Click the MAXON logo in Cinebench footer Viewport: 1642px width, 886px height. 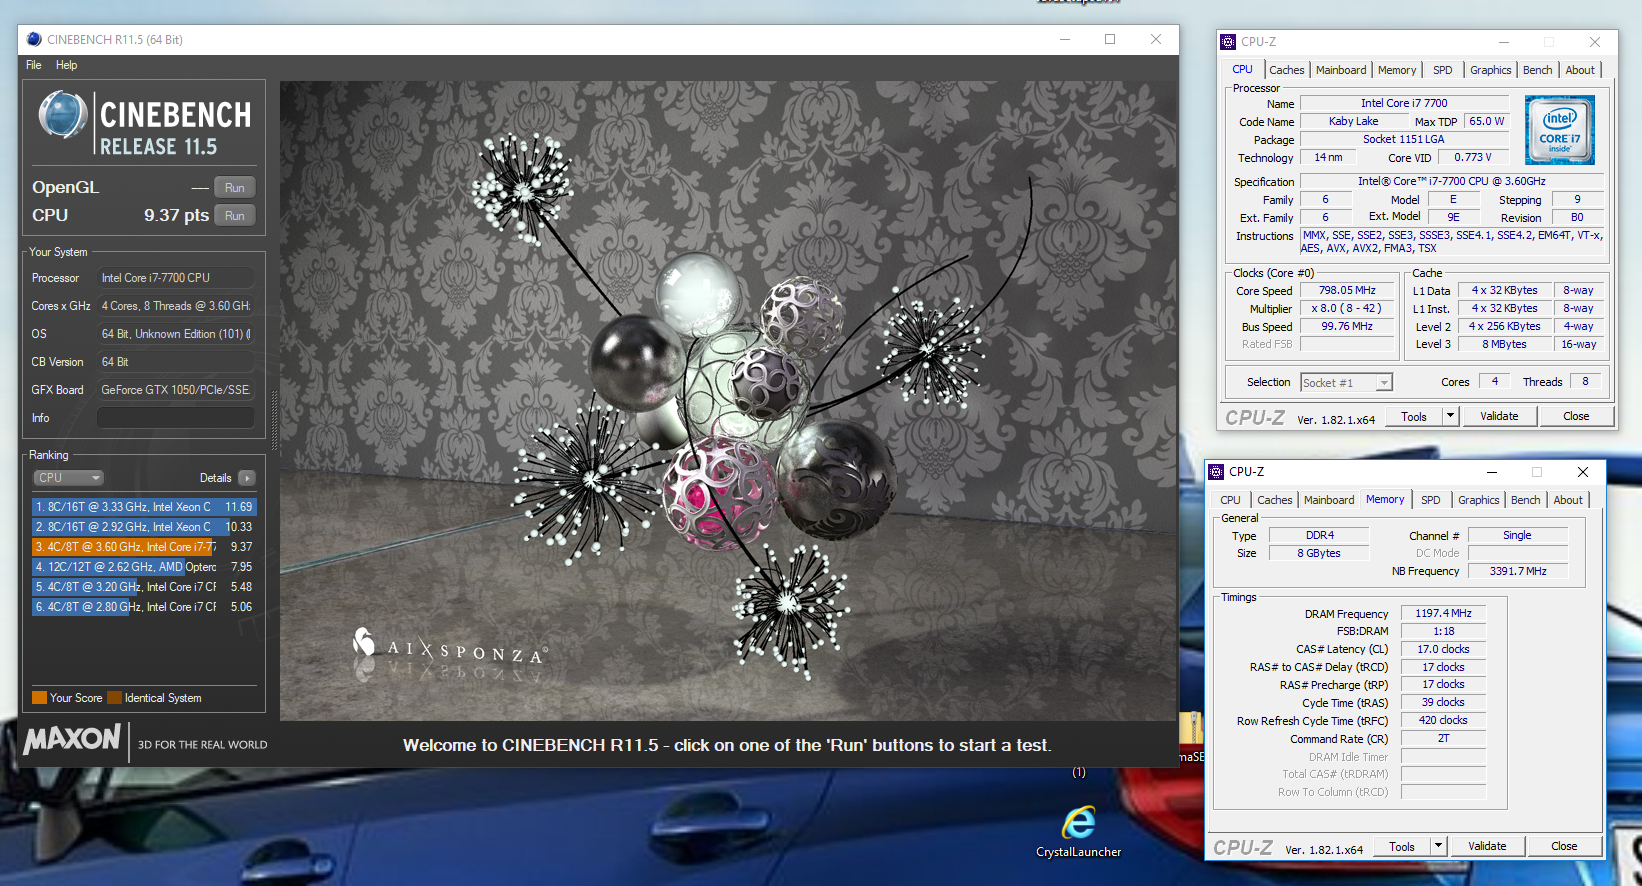pos(72,739)
